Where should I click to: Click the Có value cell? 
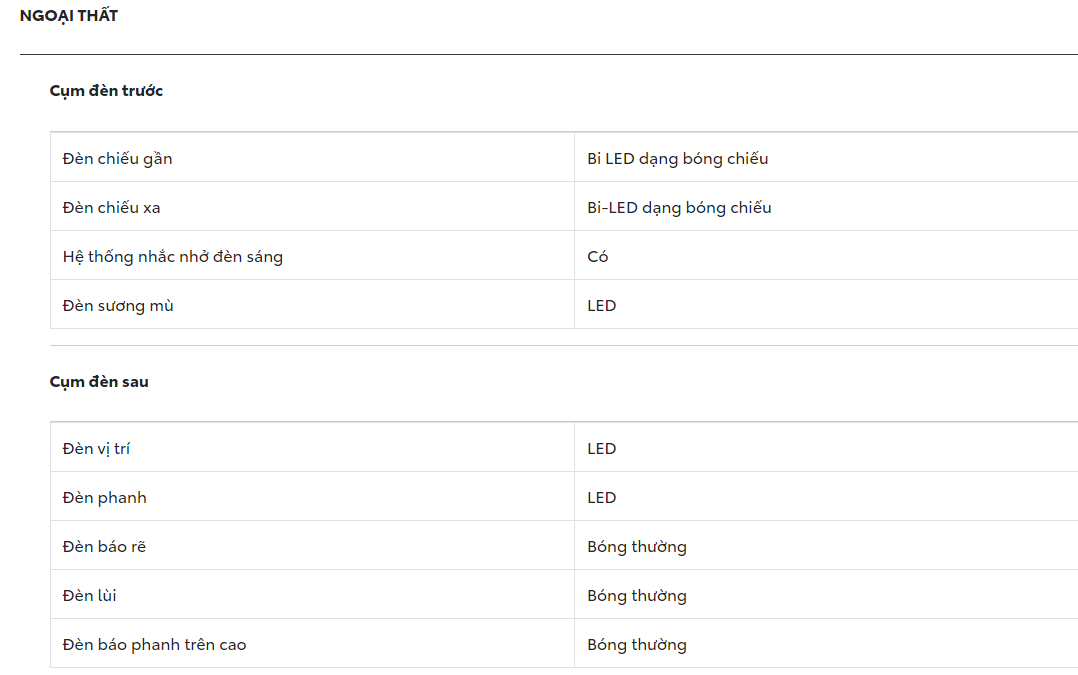pos(598,257)
